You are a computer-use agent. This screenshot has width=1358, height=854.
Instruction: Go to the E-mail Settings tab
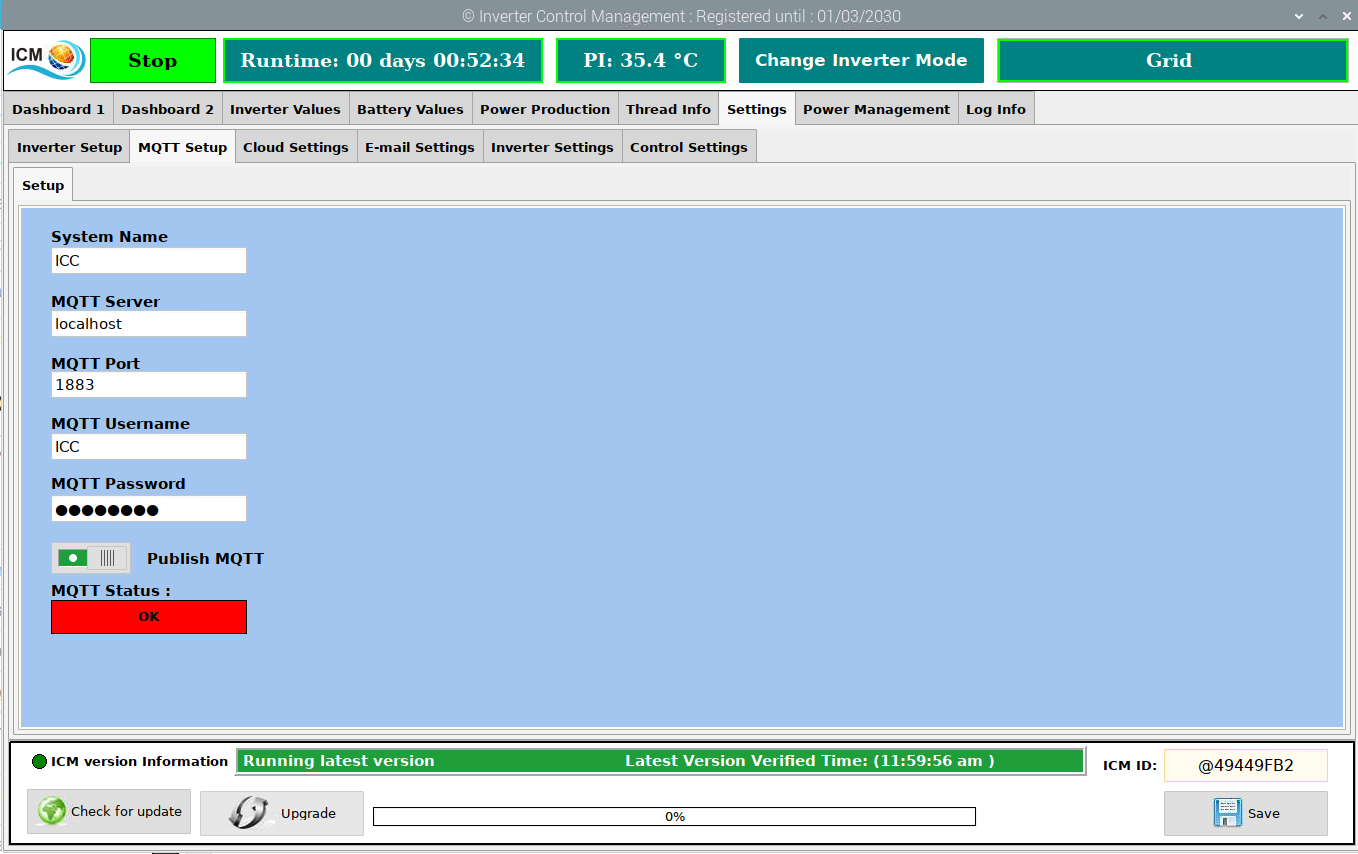click(x=419, y=147)
